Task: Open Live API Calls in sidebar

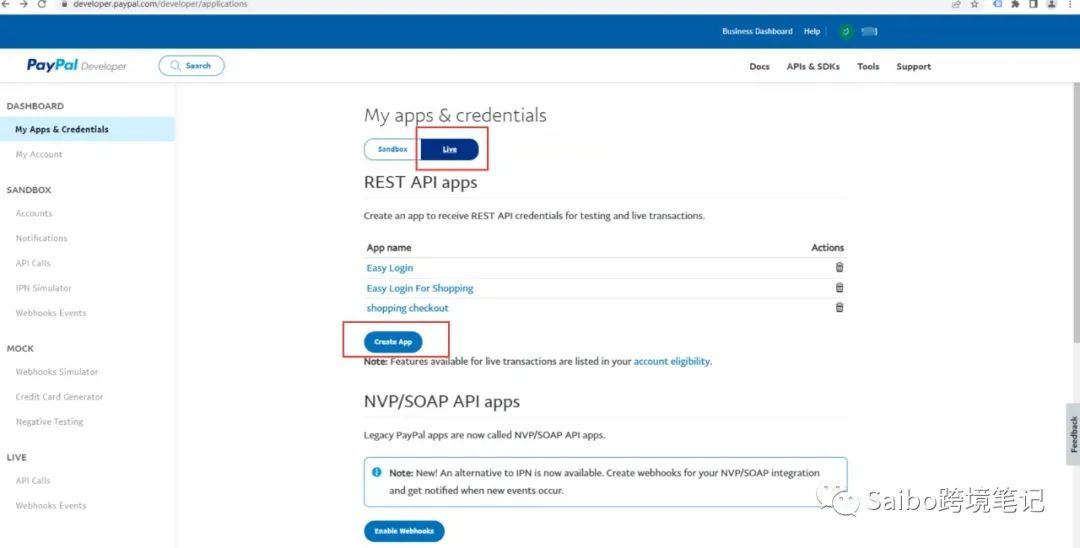Action: [x=33, y=481]
